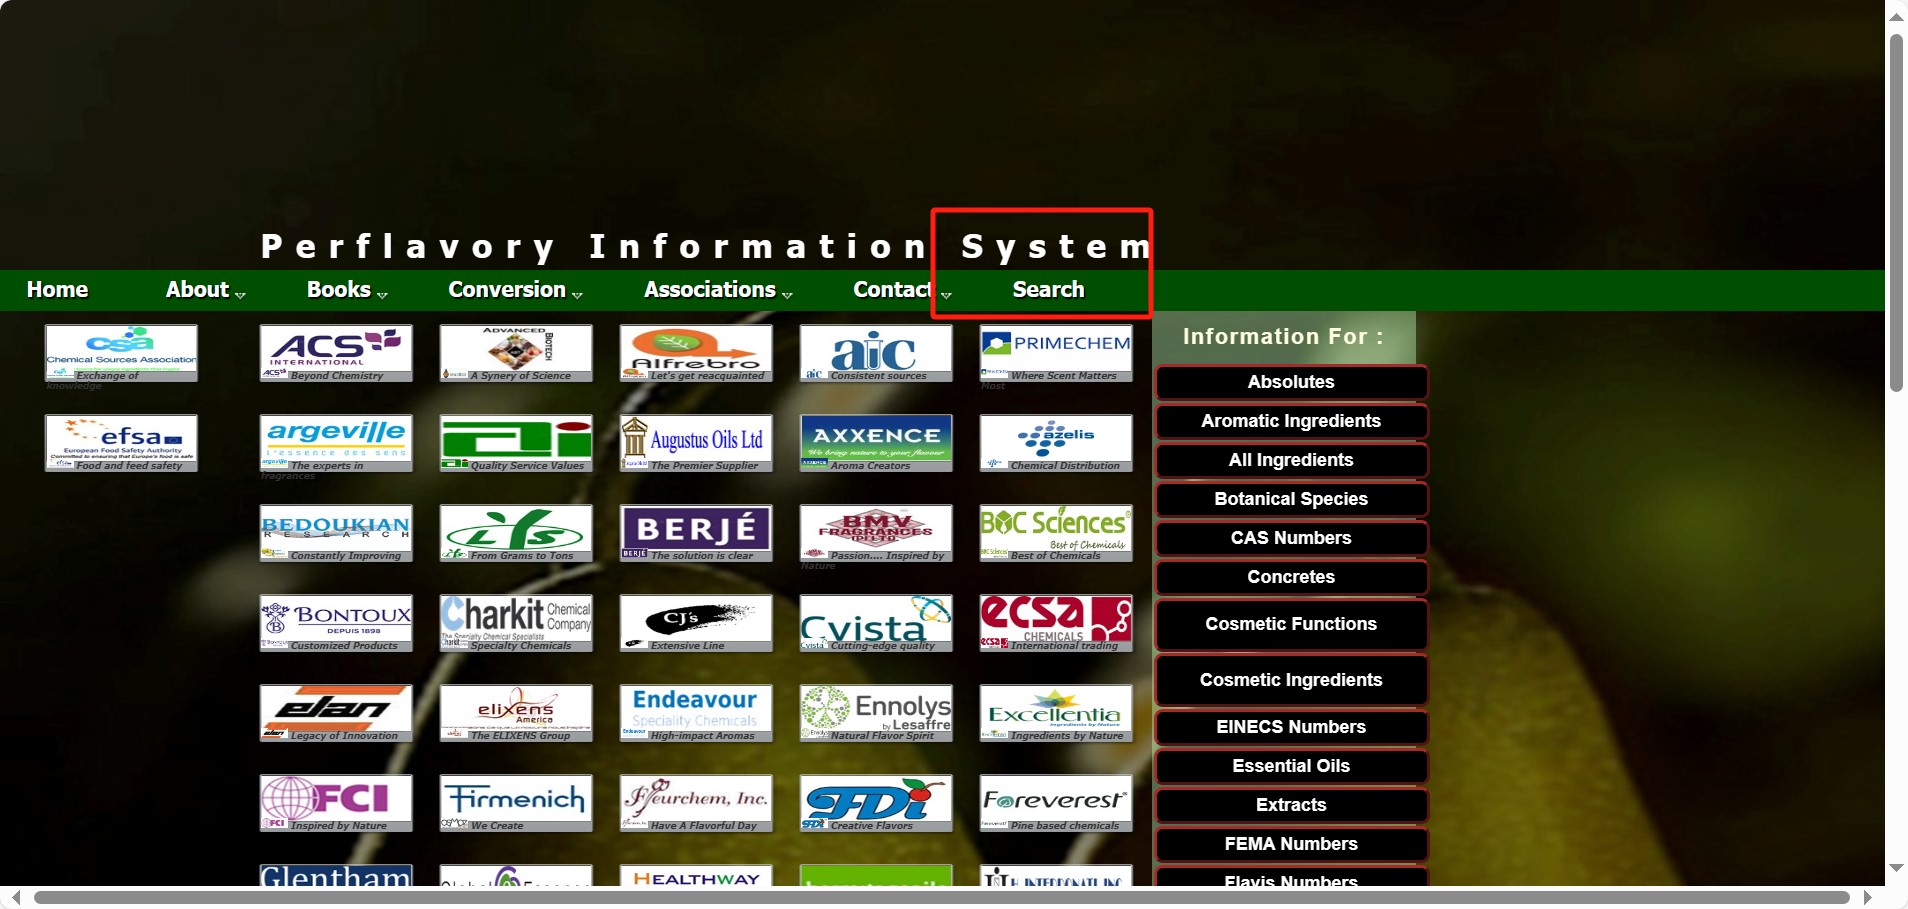Screen dimensions: 1908x909
Task: Open the efsa food safety logo
Action: click(121, 442)
